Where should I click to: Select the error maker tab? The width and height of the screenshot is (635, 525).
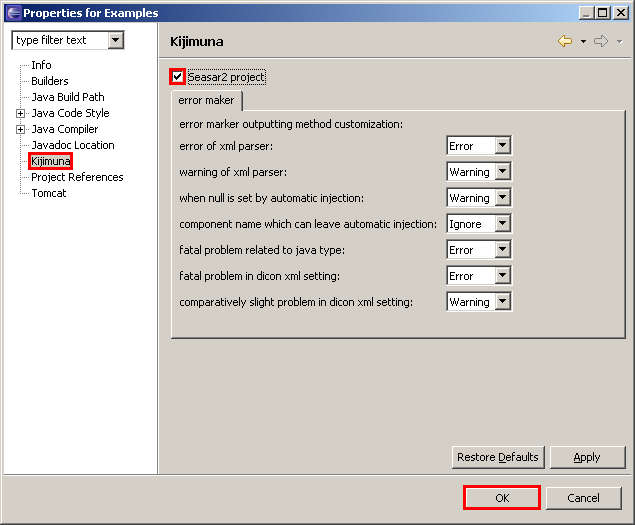[x=206, y=101]
